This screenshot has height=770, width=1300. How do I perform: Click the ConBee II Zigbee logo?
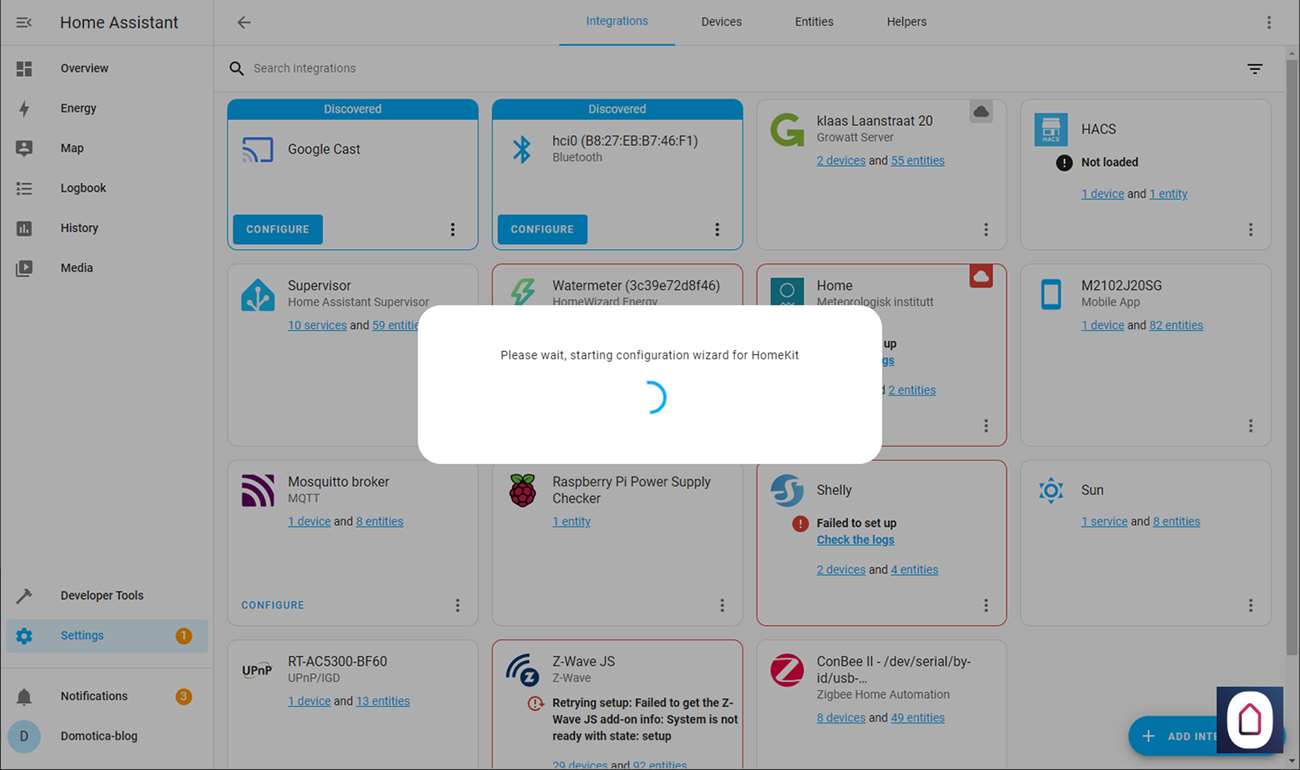point(787,670)
